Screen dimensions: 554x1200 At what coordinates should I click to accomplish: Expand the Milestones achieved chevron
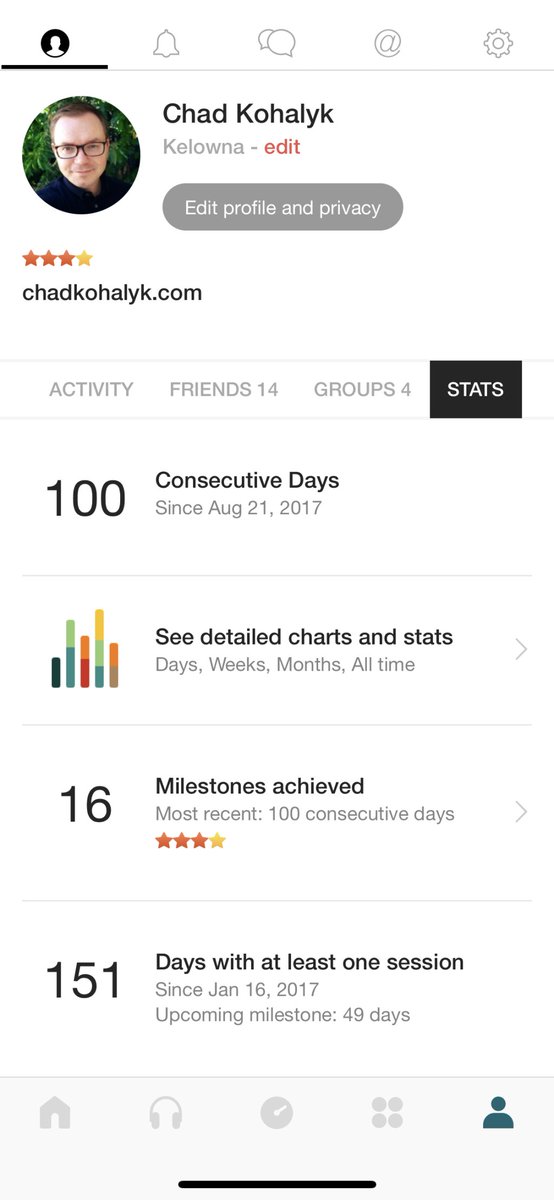(x=521, y=811)
